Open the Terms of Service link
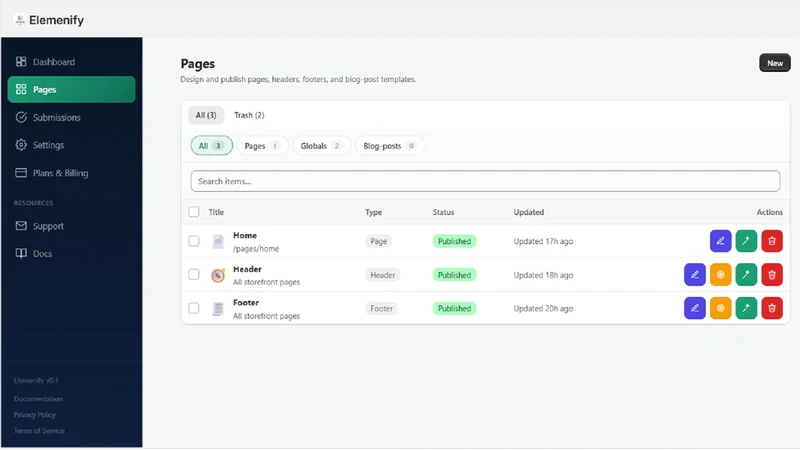 coord(39,431)
